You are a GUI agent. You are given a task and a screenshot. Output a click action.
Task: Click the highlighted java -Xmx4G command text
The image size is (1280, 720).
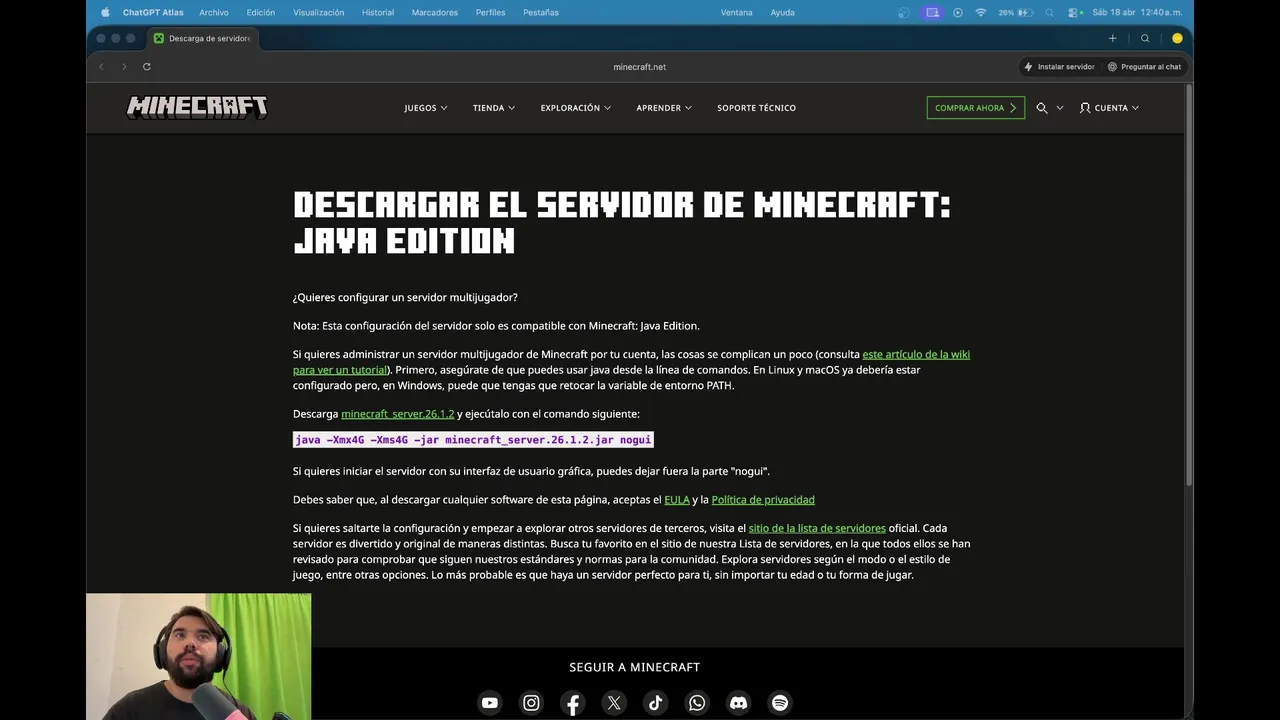(x=473, y=440)
